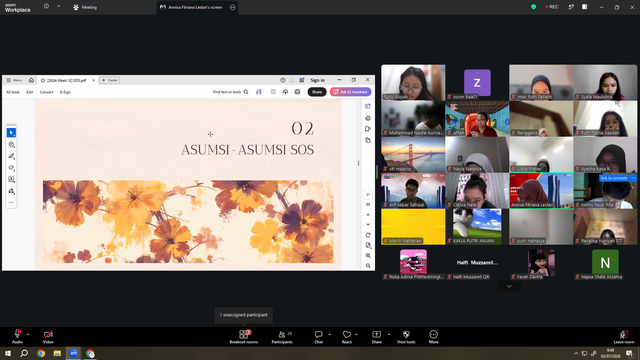Click the print icon in Acrobat toolbar
This screenshot has width=640, height=360.
[x=297, y=92]
